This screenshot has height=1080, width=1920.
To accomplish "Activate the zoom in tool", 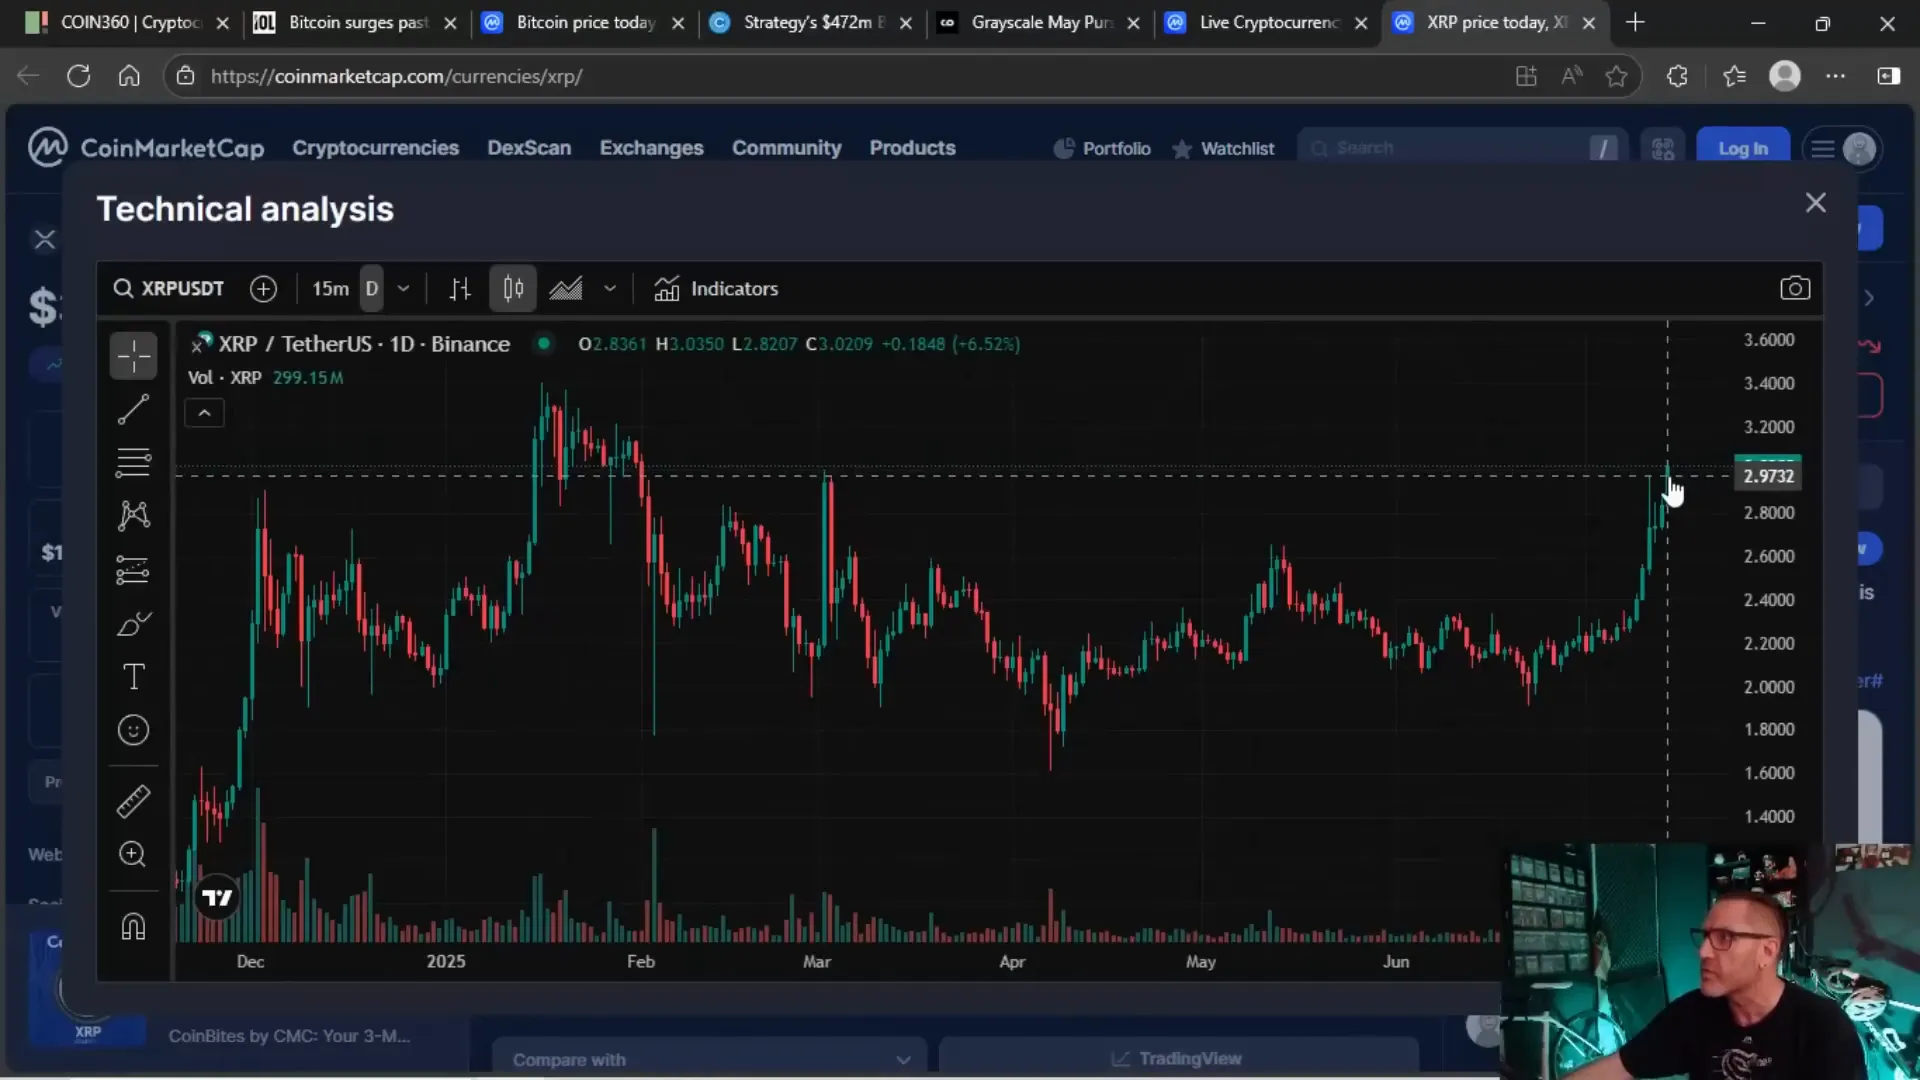I will coord(133,854).
